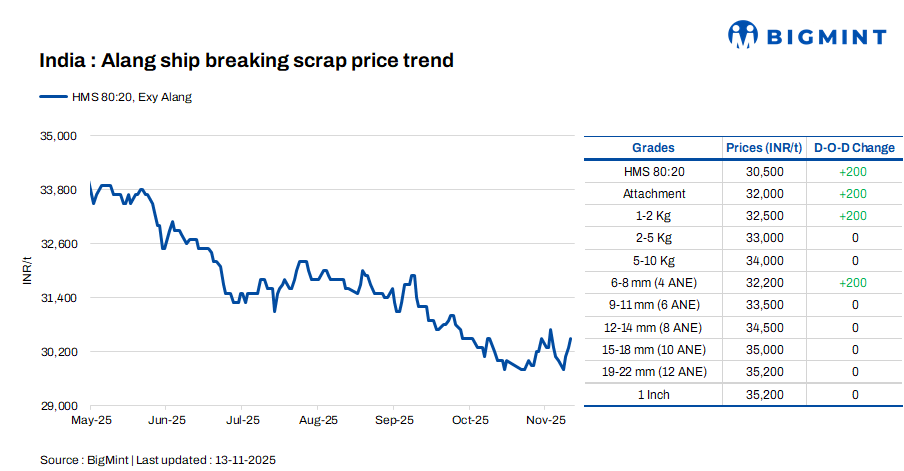
Task: Select the Attachment grade row
Action: point(653,194)
